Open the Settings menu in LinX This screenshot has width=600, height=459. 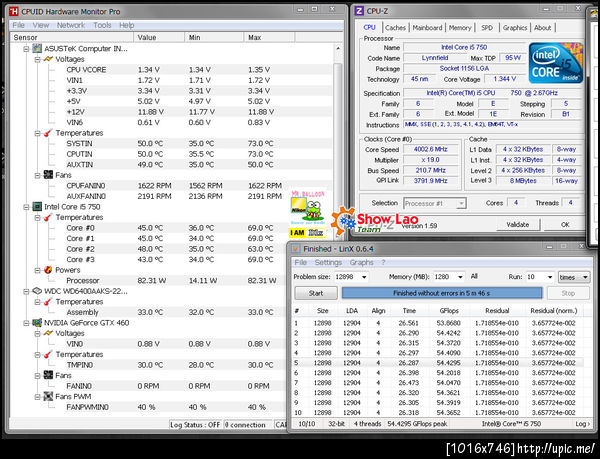328,262
